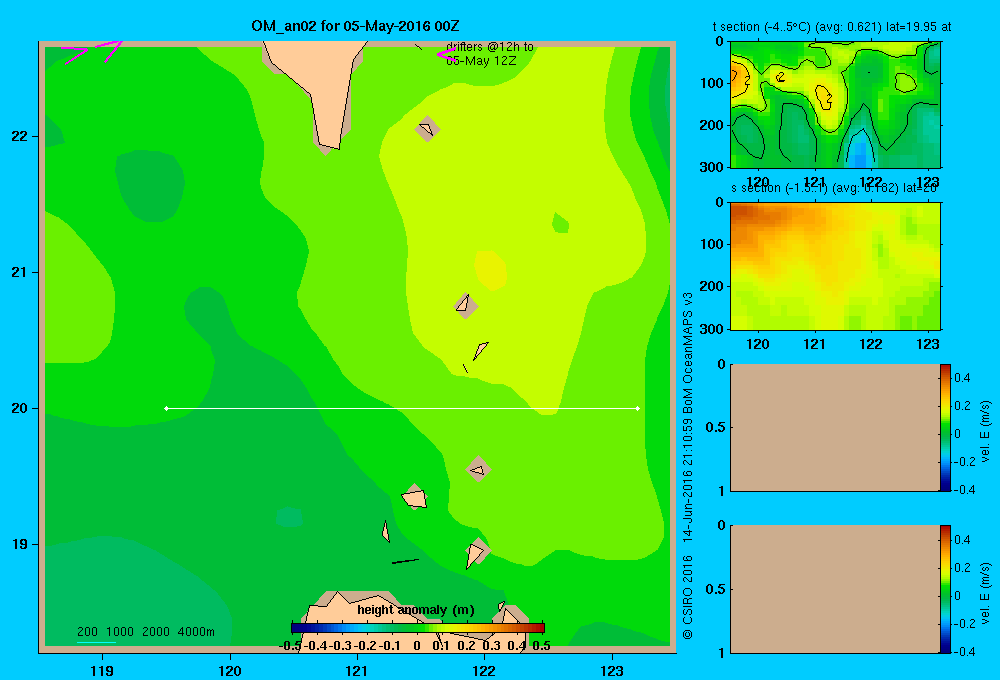Click the CSIRO BoM OceanMAPS v3 copyright text

coord(688,466)
